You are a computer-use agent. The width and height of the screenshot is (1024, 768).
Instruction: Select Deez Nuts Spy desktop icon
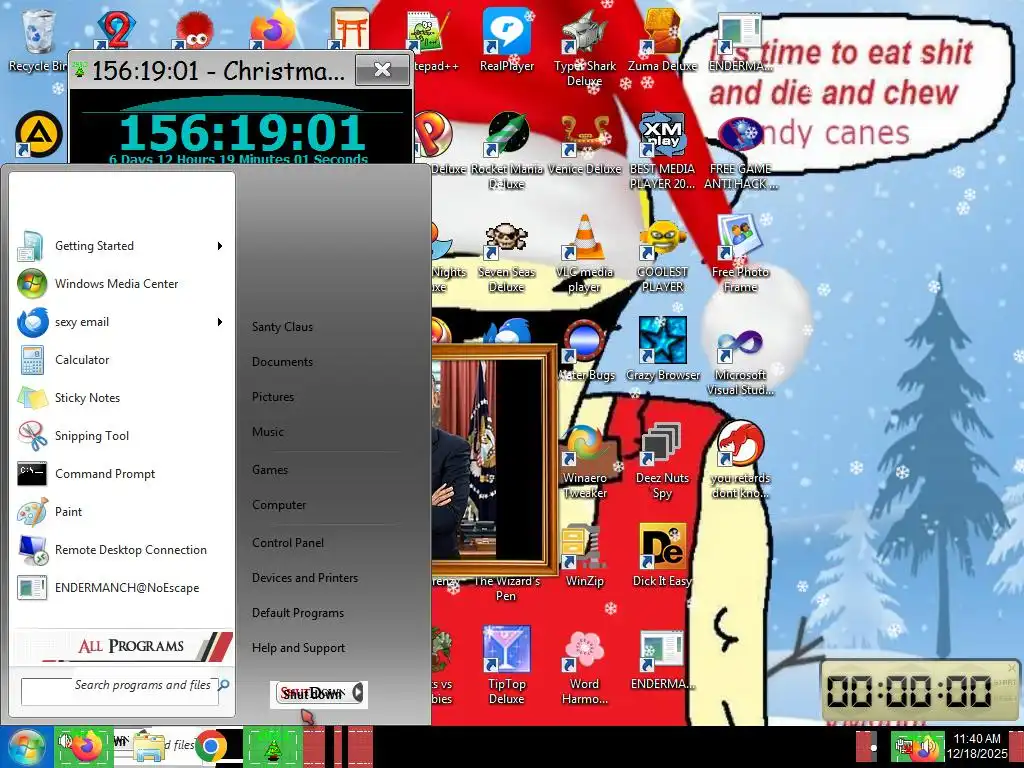point(662,460)
